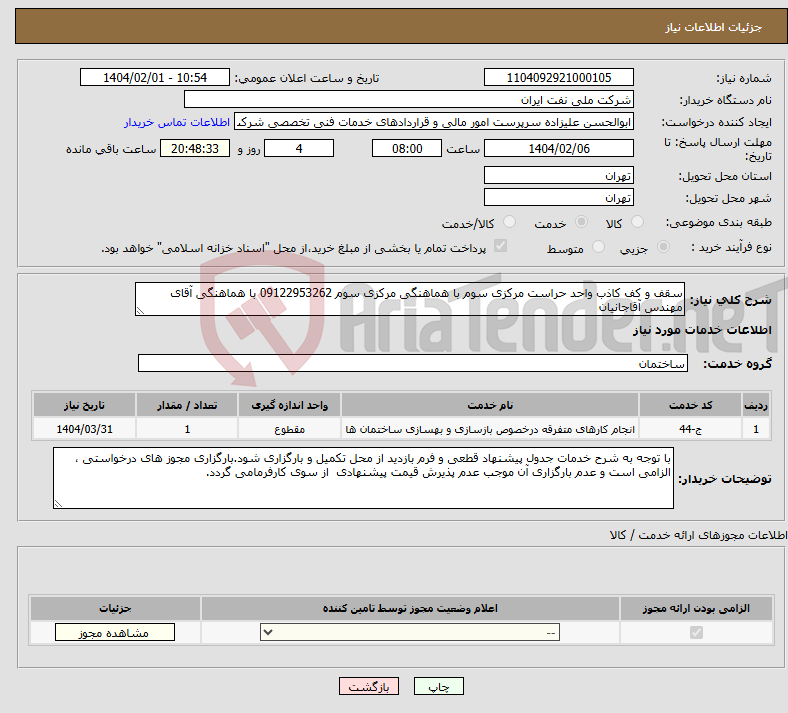Screen dimensions: 788x713
Task: Toggle the mandatory license checkbox
Action: pyautogui.click(x=697, y=632)
